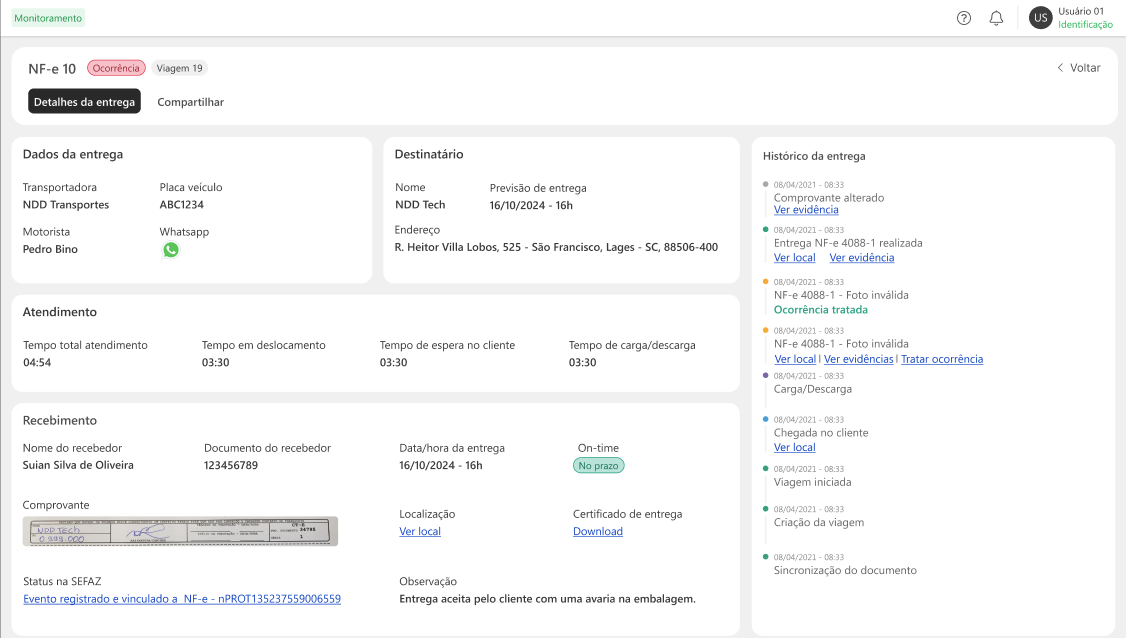Viewport: 1126px width, 638px height.
Task: Select recipient address 'R. Heitor Villa Lobos, 525'
Action: pyautogui.click(x=556, y=247)
